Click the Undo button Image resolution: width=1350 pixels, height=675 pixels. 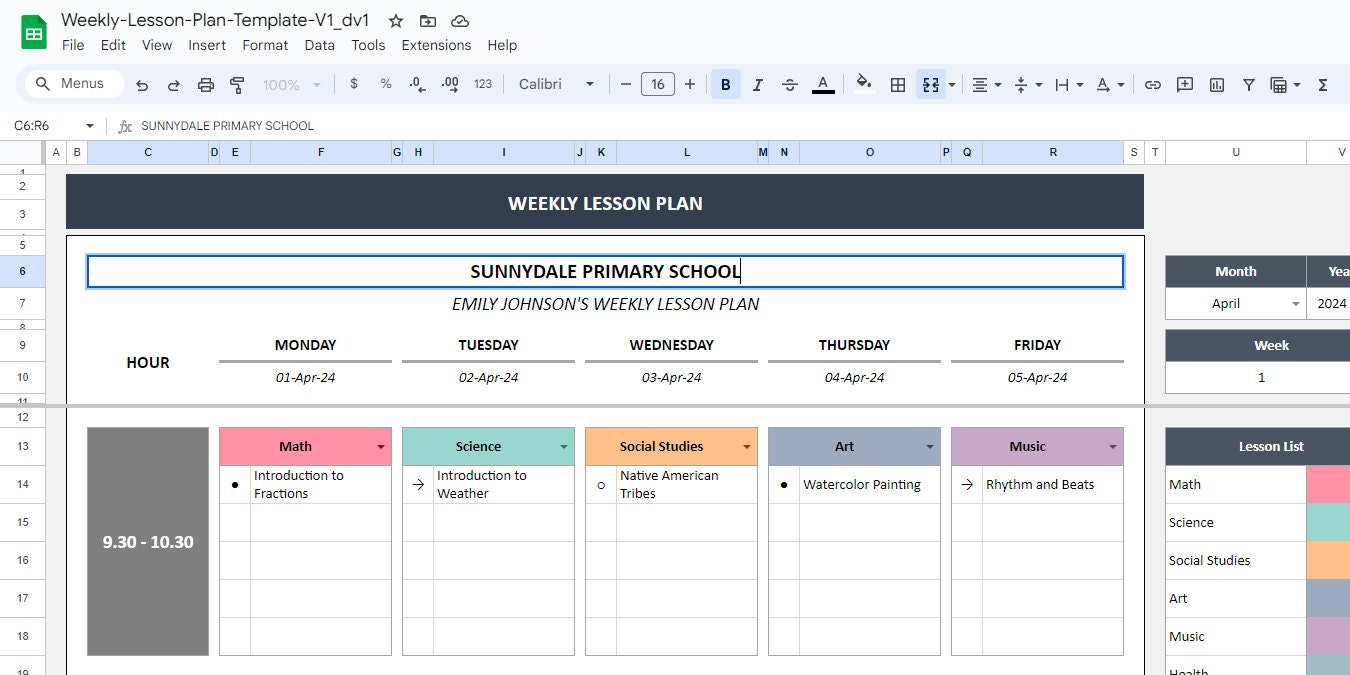click(x=142, y=84)
